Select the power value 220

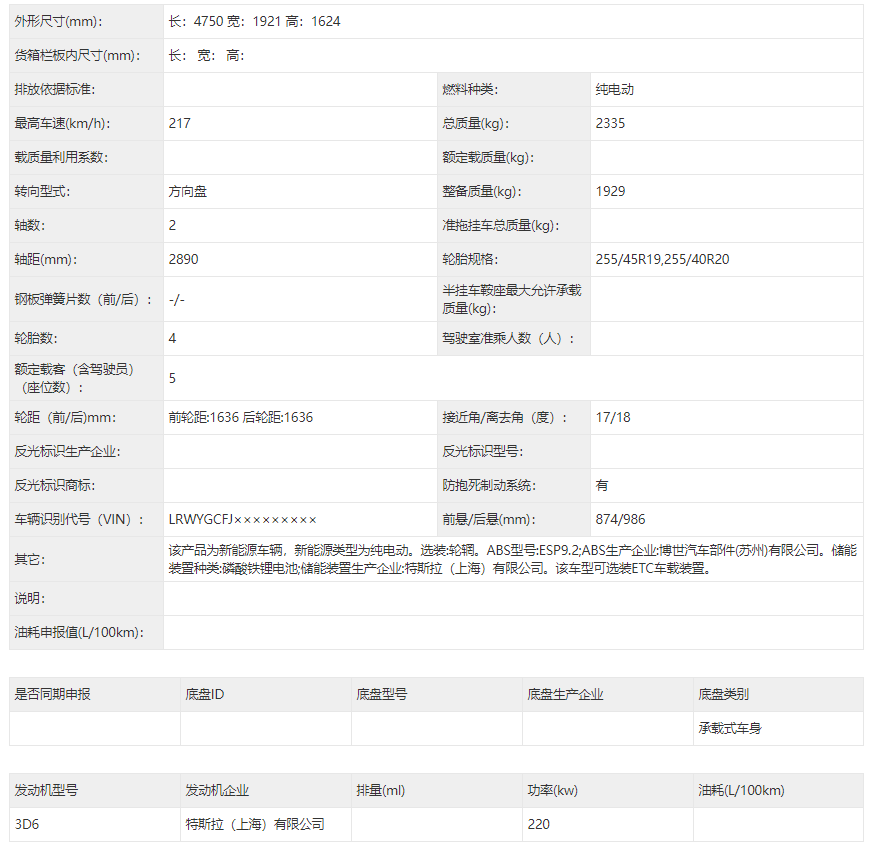click(x=538, y=824)
